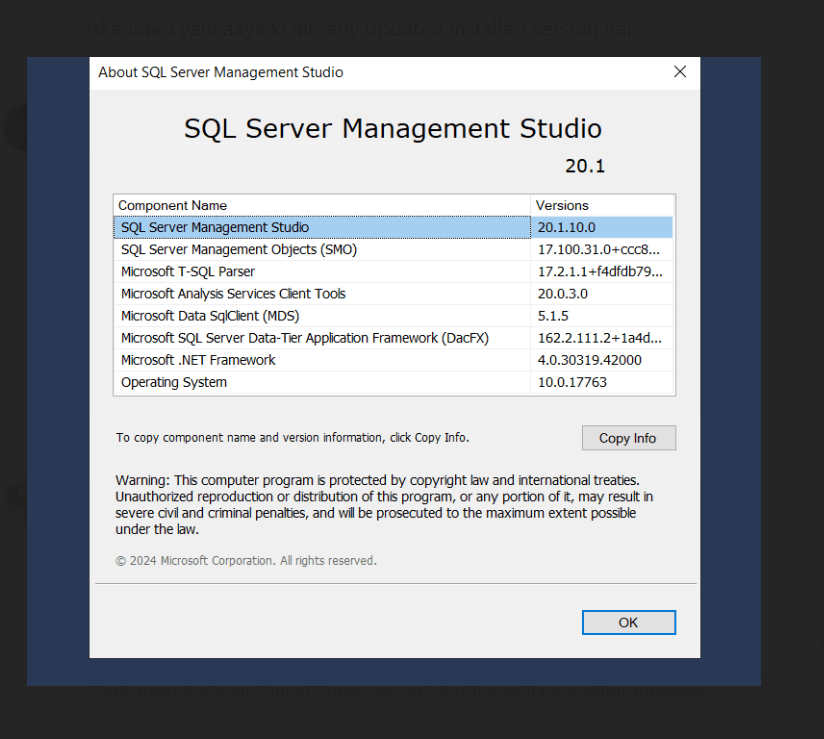Select the Data-Tier Application Framework (DacFX) row

(305, 338)
